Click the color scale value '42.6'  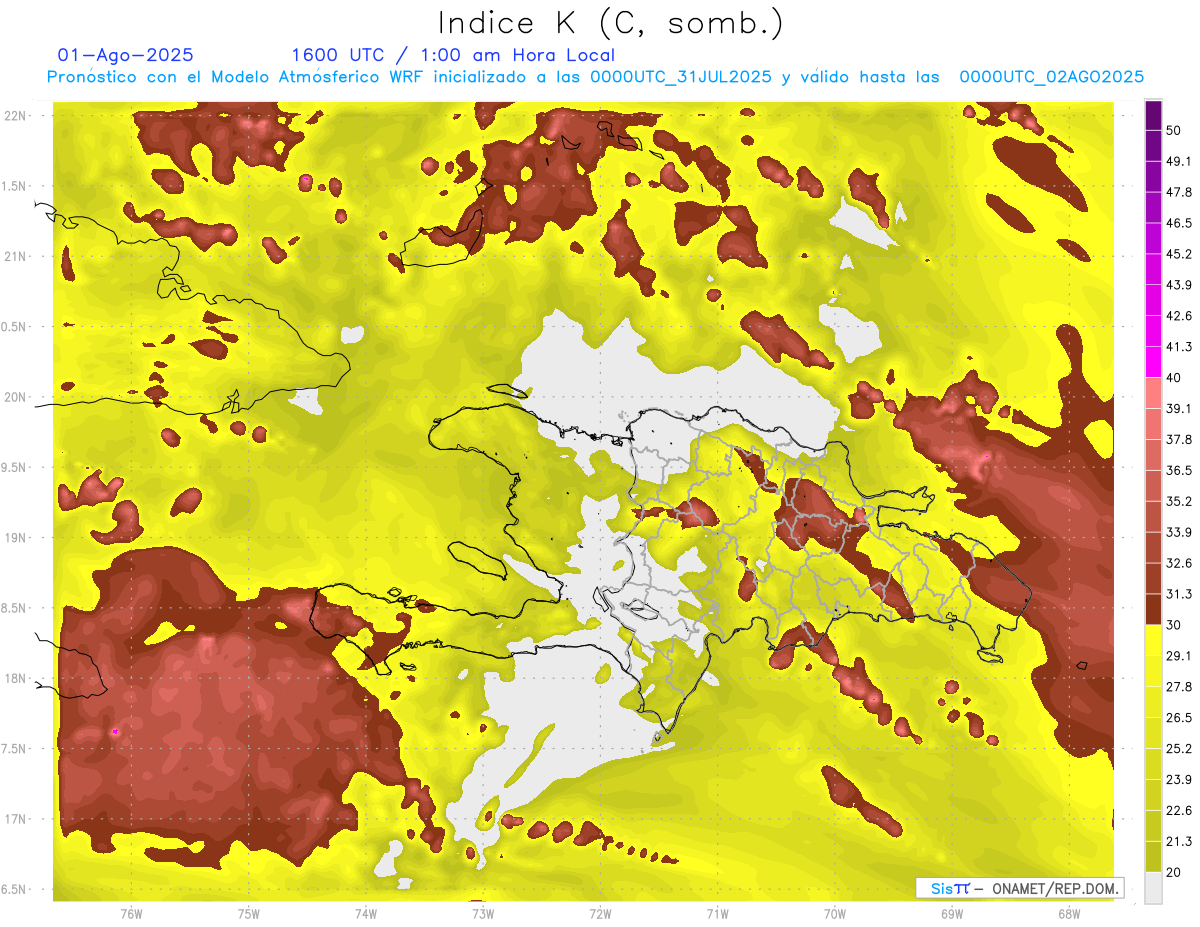coord(1179,316)
